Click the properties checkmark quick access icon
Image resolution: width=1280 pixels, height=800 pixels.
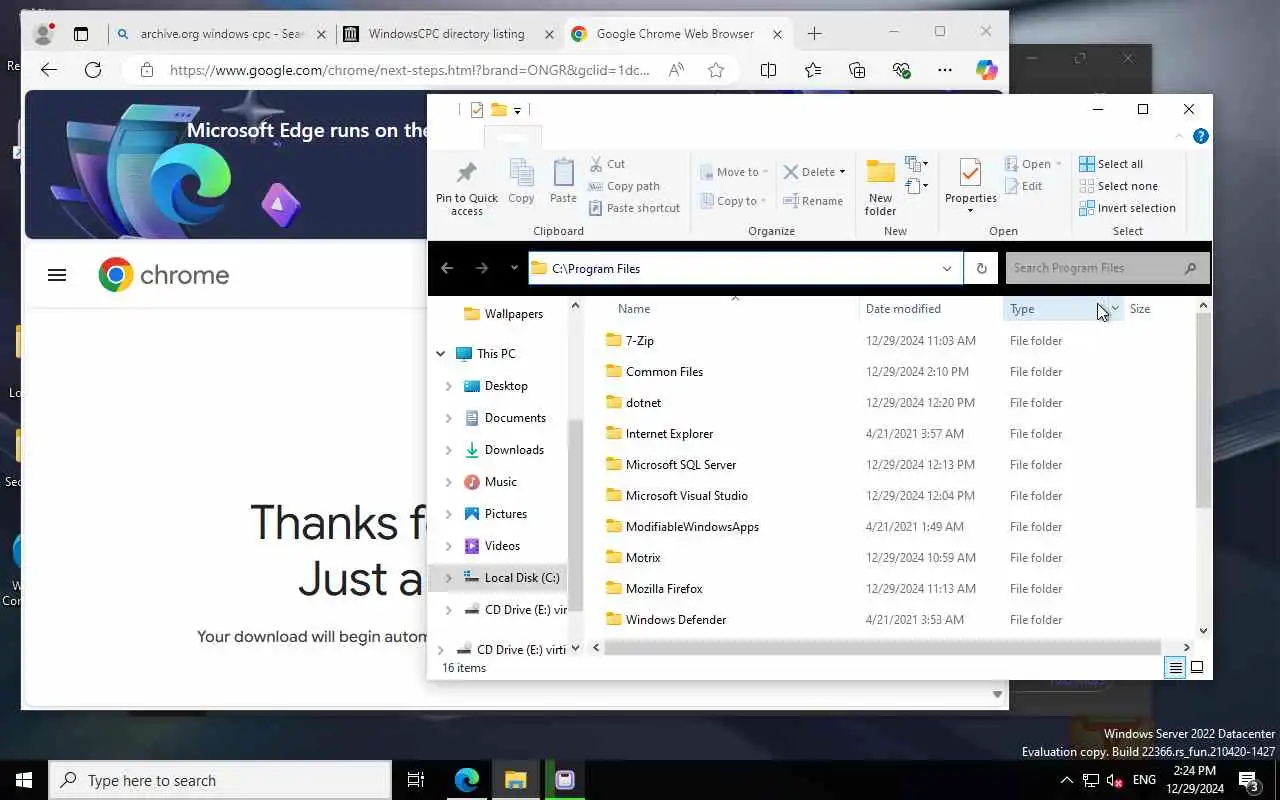476,110
